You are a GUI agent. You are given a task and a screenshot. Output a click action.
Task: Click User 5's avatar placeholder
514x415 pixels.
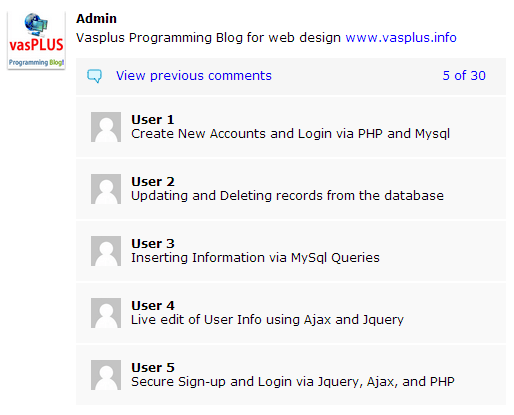tap(106, 375)
